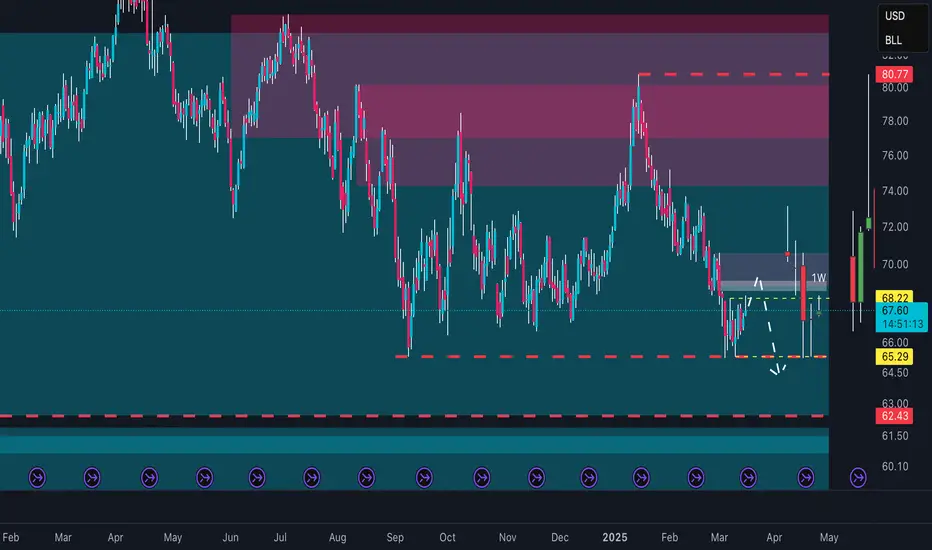Click the 70.00 price scale value
The height and width of the screenshot is (550, 932).
tap(895, 265)
